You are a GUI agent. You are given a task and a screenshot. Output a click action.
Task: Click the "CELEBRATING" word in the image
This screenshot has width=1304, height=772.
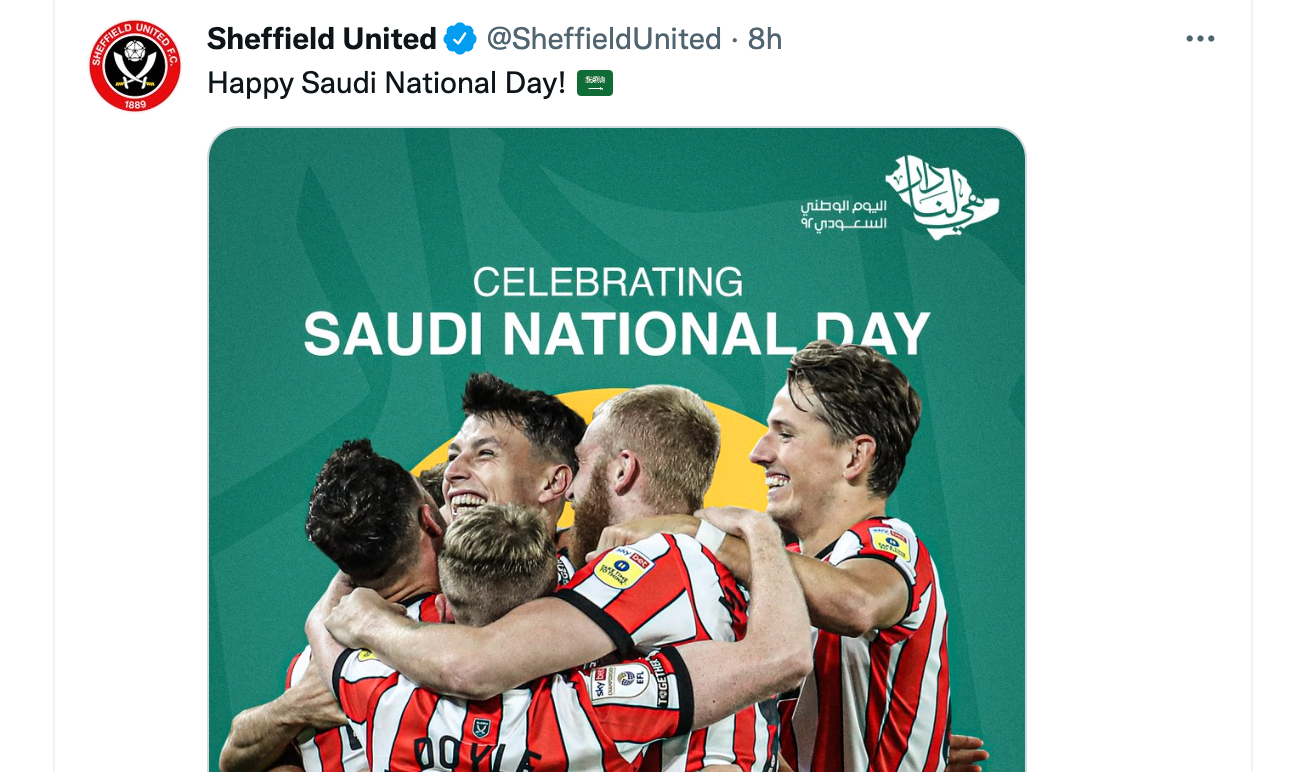pos(608,282)
